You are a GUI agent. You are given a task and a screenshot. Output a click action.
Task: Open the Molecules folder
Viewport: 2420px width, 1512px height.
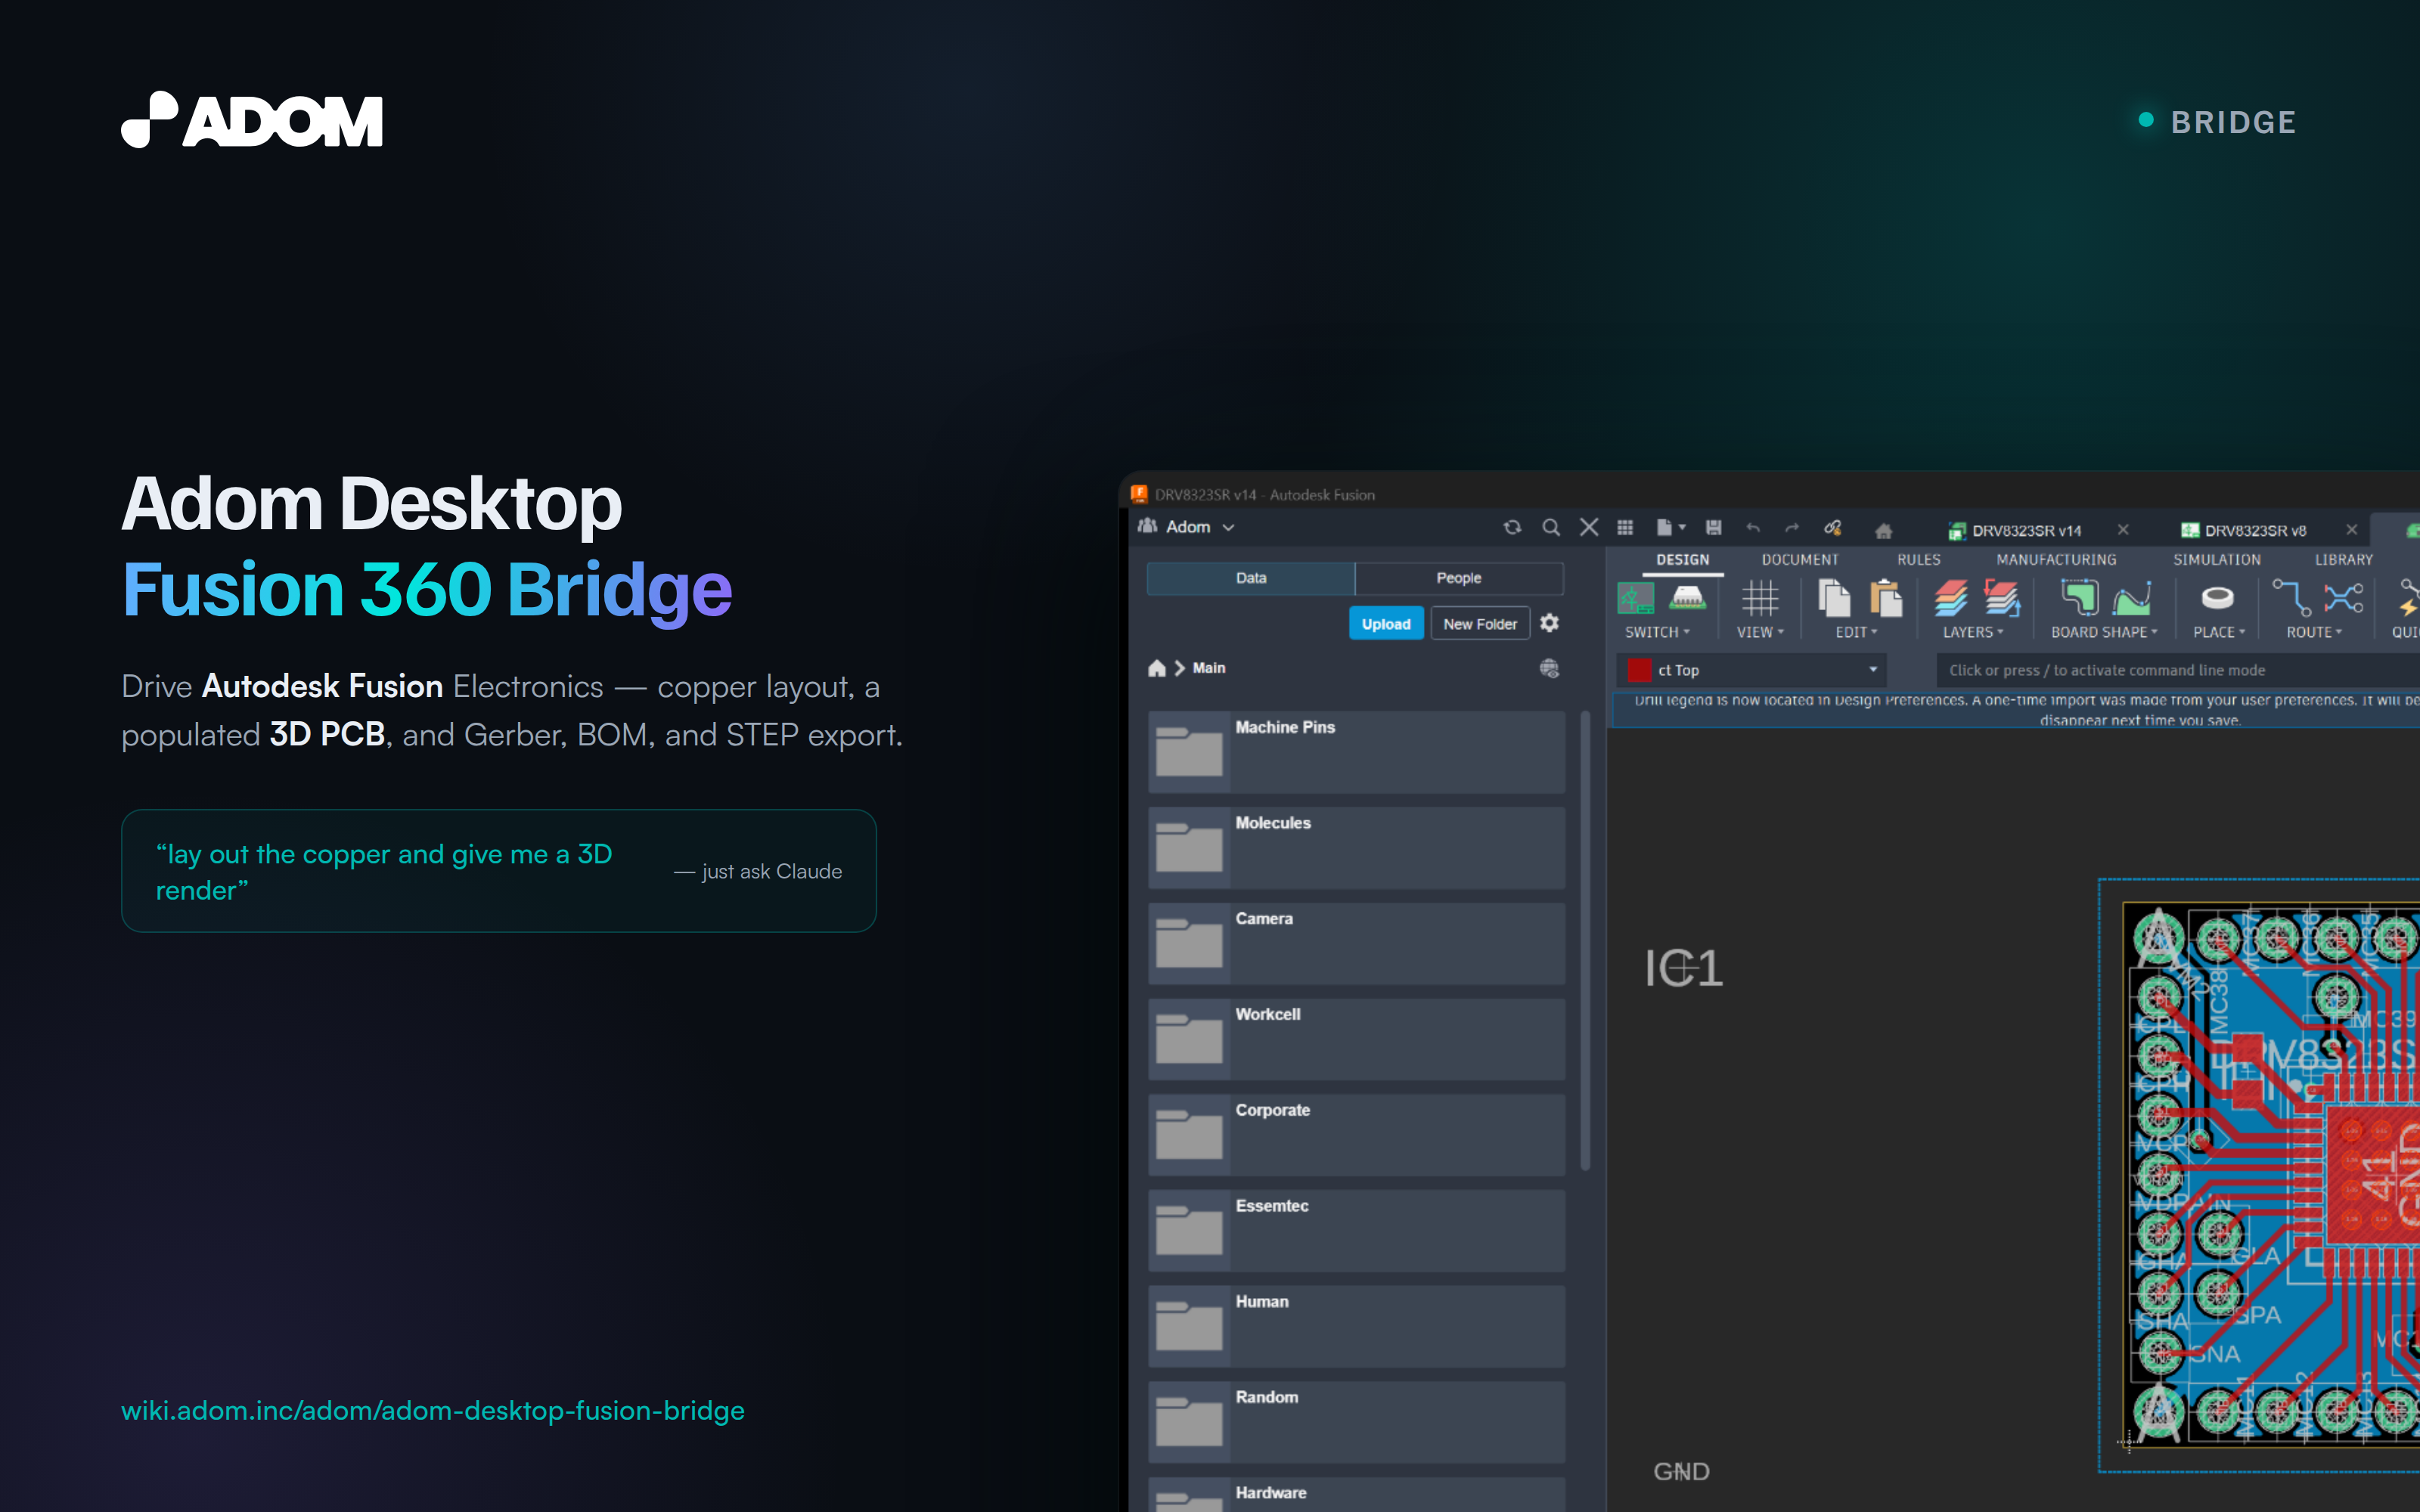1356,848
